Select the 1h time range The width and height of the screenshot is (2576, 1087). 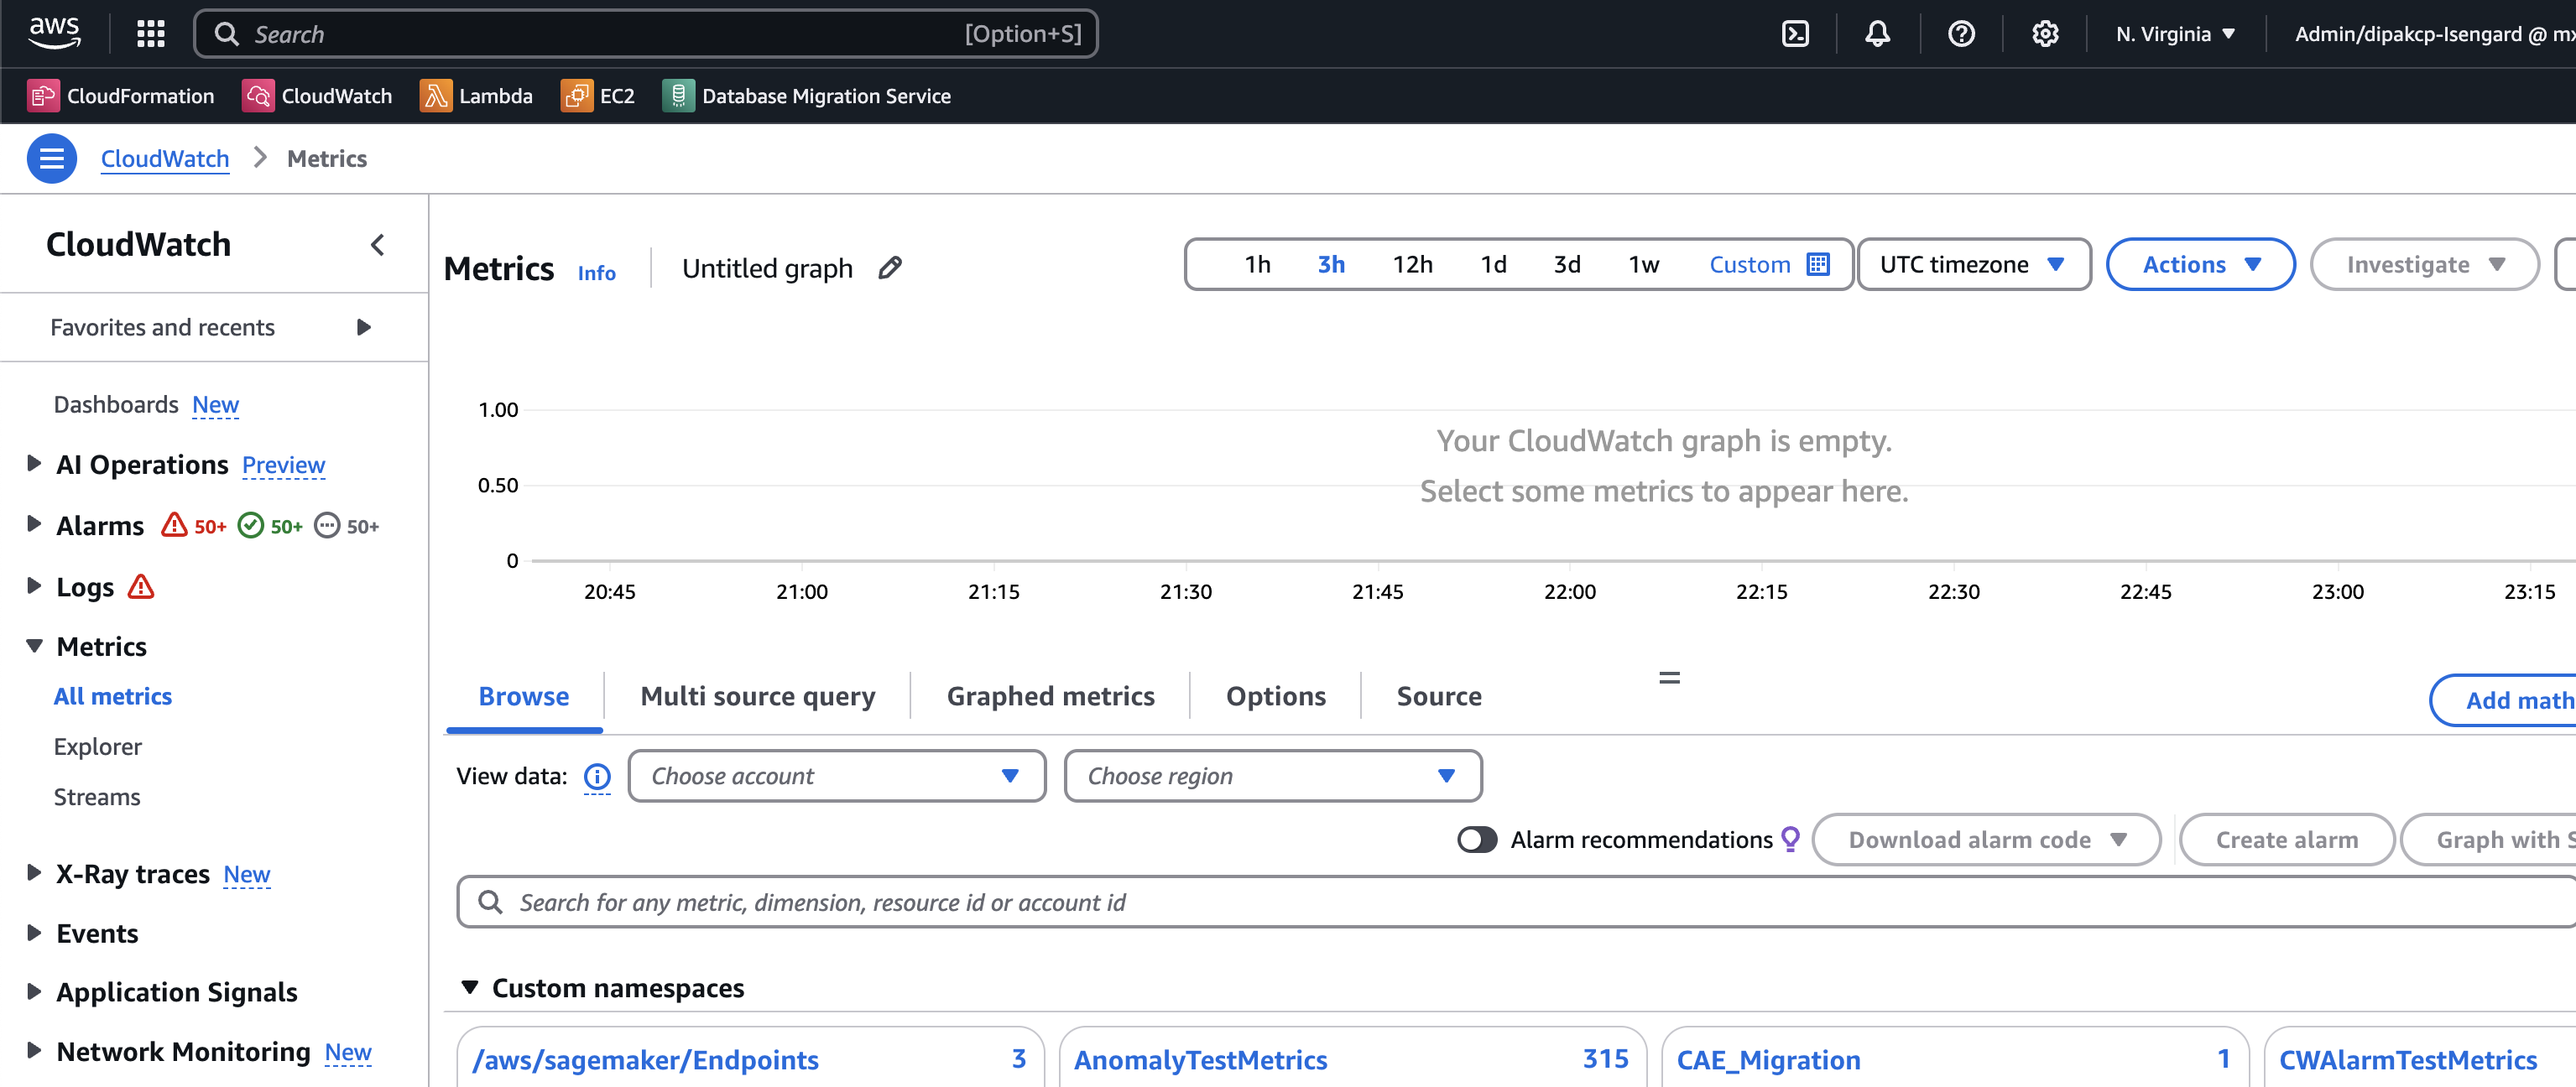[1257, 264]
